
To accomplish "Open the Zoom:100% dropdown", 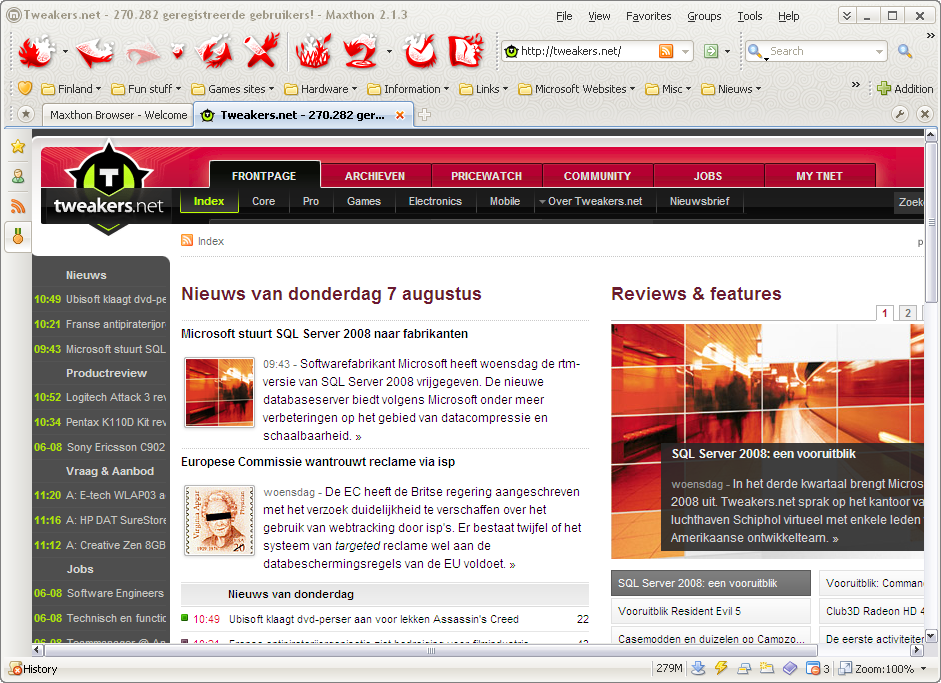I will click(891, 669).
